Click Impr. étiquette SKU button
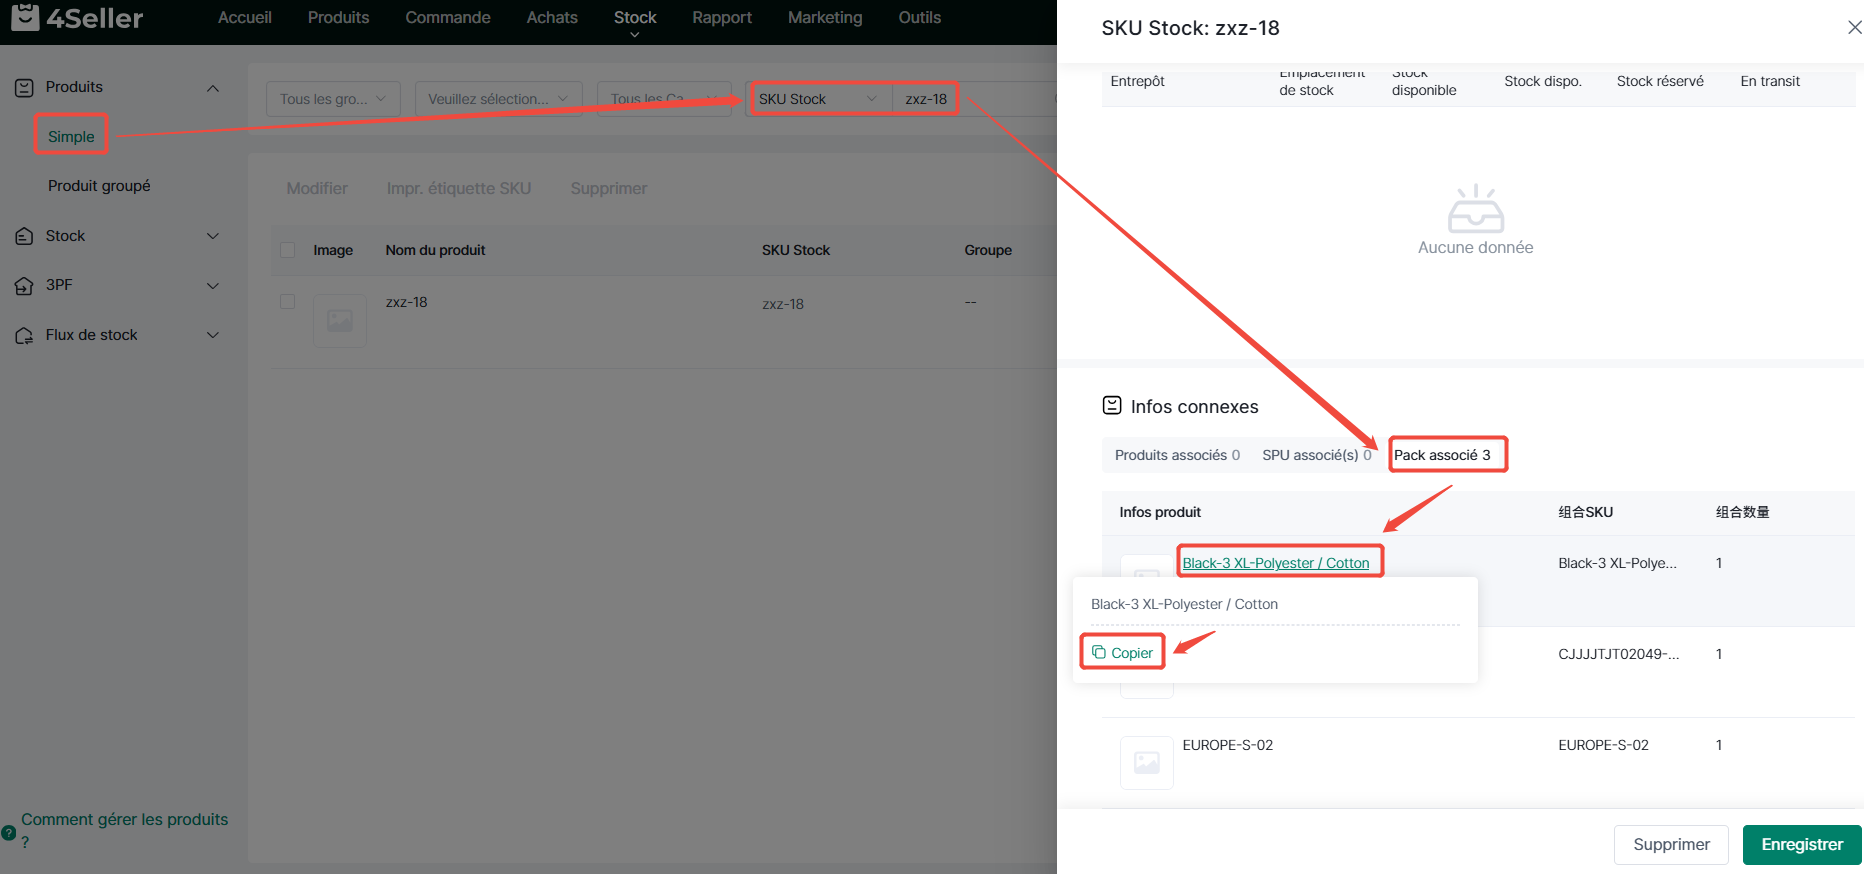The height and width of the screenshot is (874, 1864). (x=459, y=189)
